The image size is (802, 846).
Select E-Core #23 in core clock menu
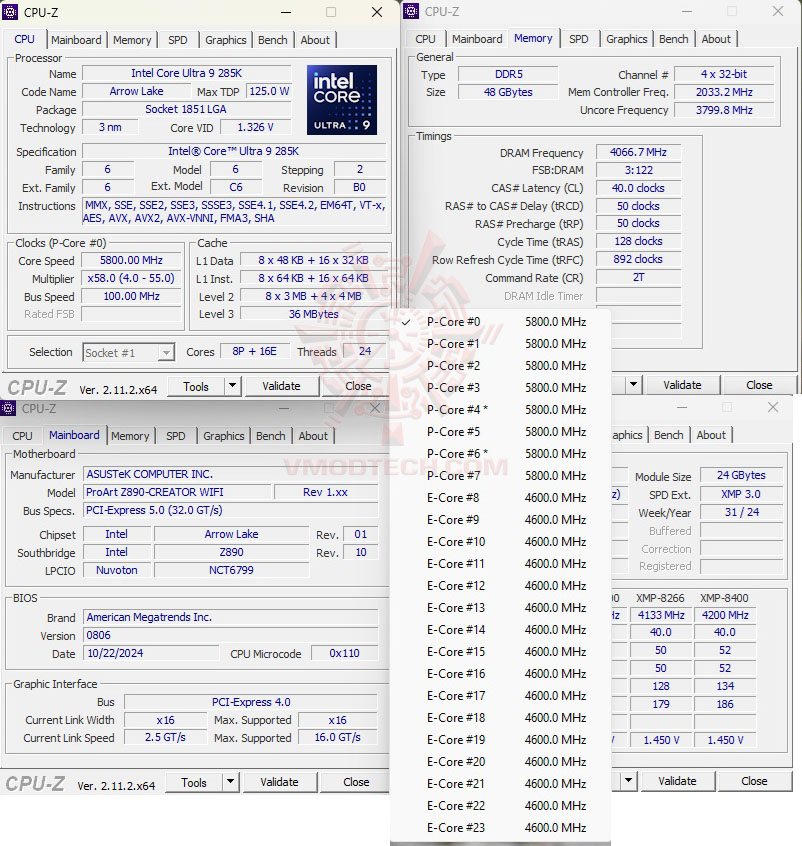[500, 828]
